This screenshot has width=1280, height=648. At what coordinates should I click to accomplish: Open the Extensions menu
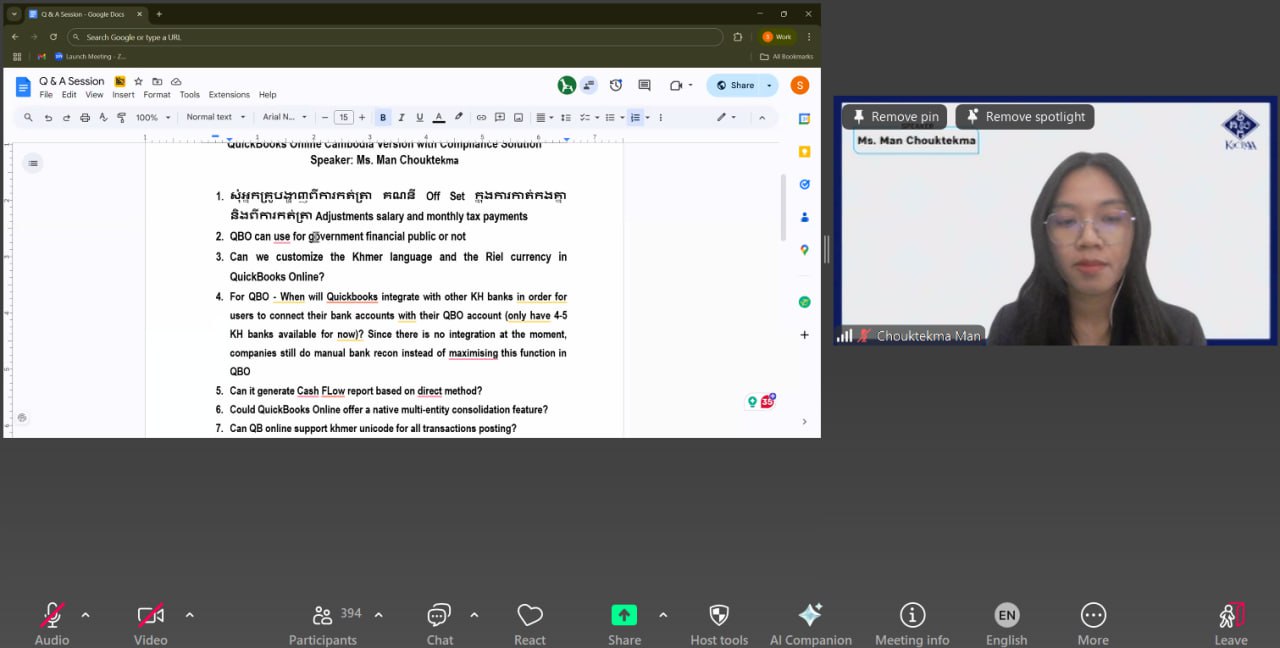(x=229, y=95)
